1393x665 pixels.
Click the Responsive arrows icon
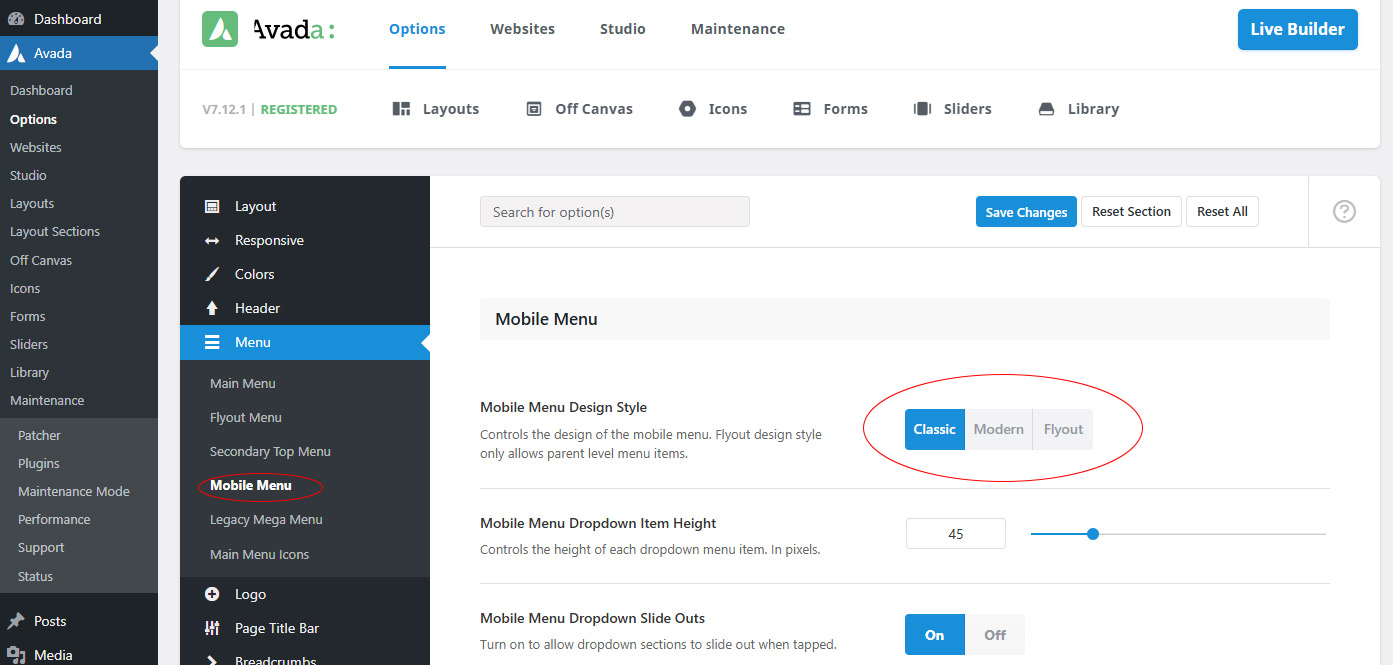(x=212, y=240)
